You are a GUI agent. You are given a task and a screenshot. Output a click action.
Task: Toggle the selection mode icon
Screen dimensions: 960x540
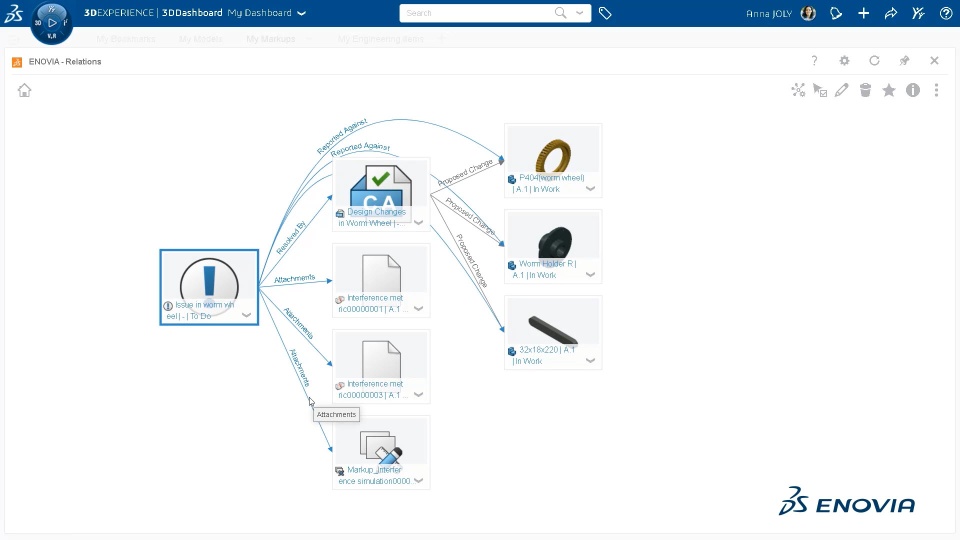pyautogui.click(x=820, y=91)
